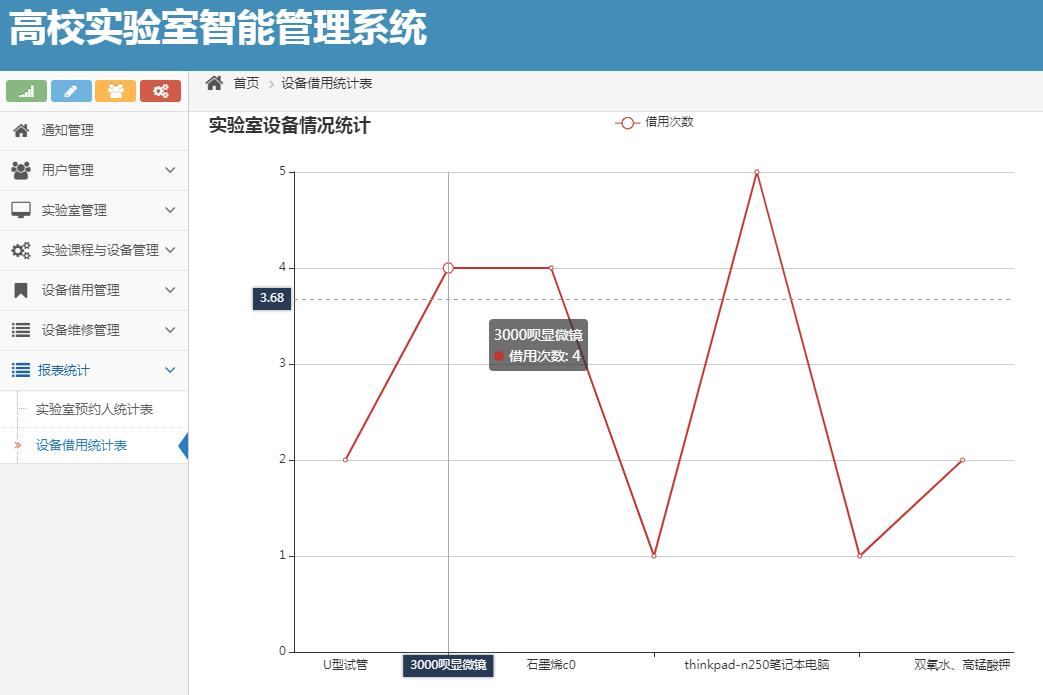The height and width of the screenshot is (695, 1043).
Task: Click the U型试管 data point on chart
Action: [x=345, y=460]
